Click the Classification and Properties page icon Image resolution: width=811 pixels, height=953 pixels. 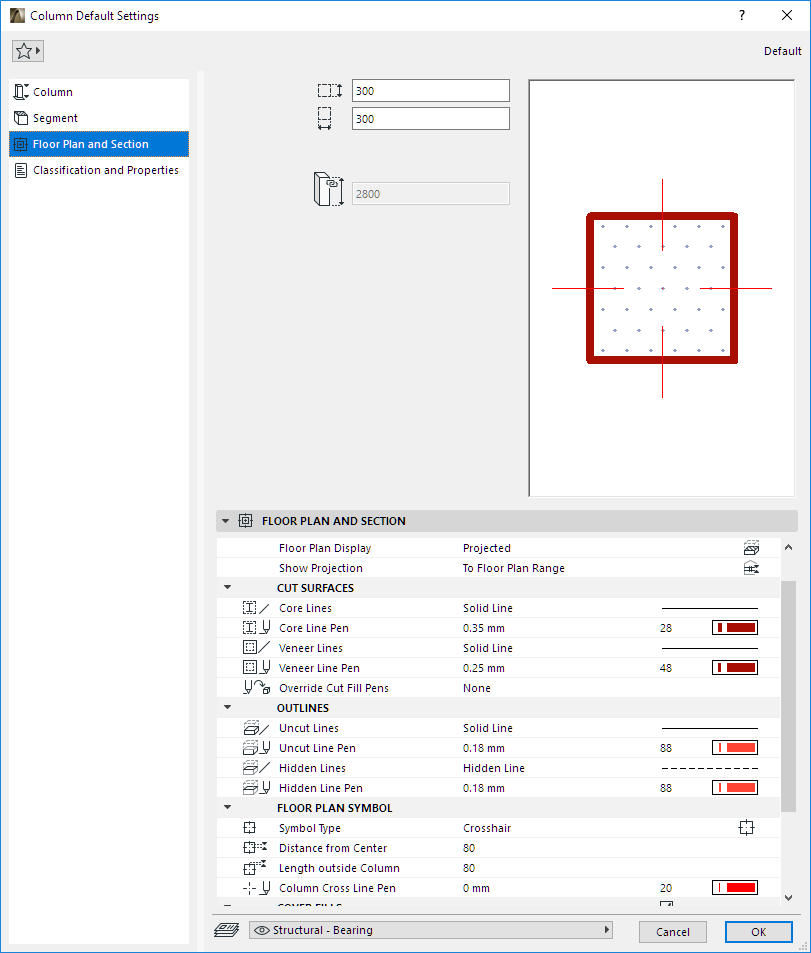[x=21, y=170]
